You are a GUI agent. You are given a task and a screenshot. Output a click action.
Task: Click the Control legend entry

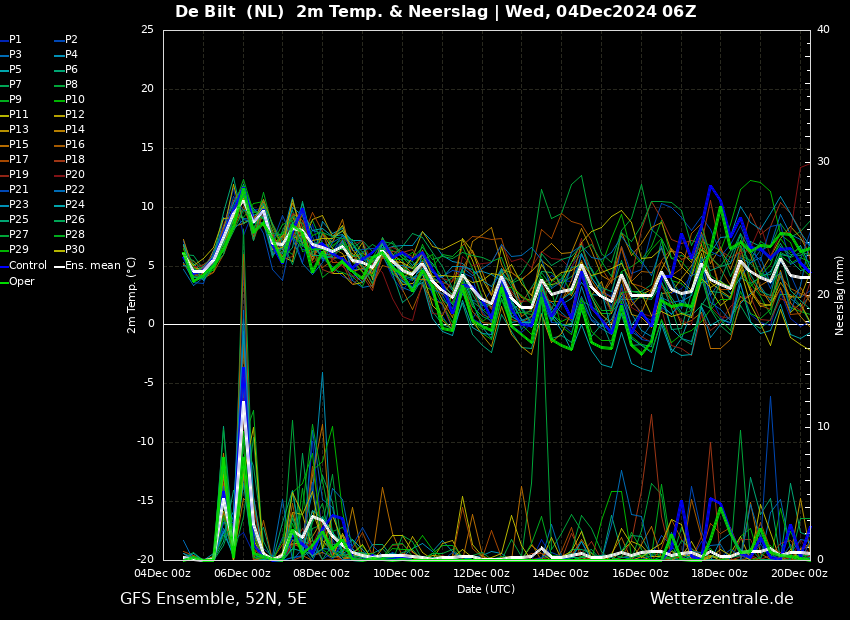pos(27,265)
